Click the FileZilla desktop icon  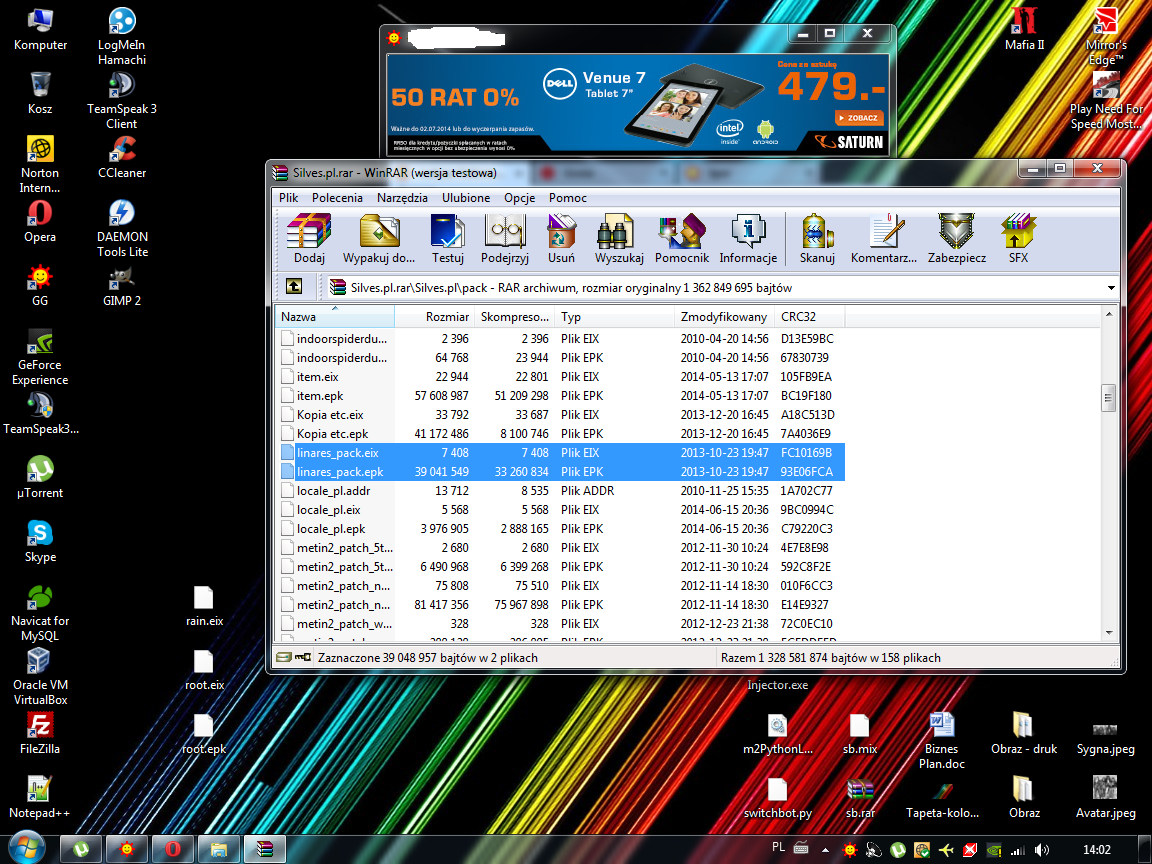40,733
